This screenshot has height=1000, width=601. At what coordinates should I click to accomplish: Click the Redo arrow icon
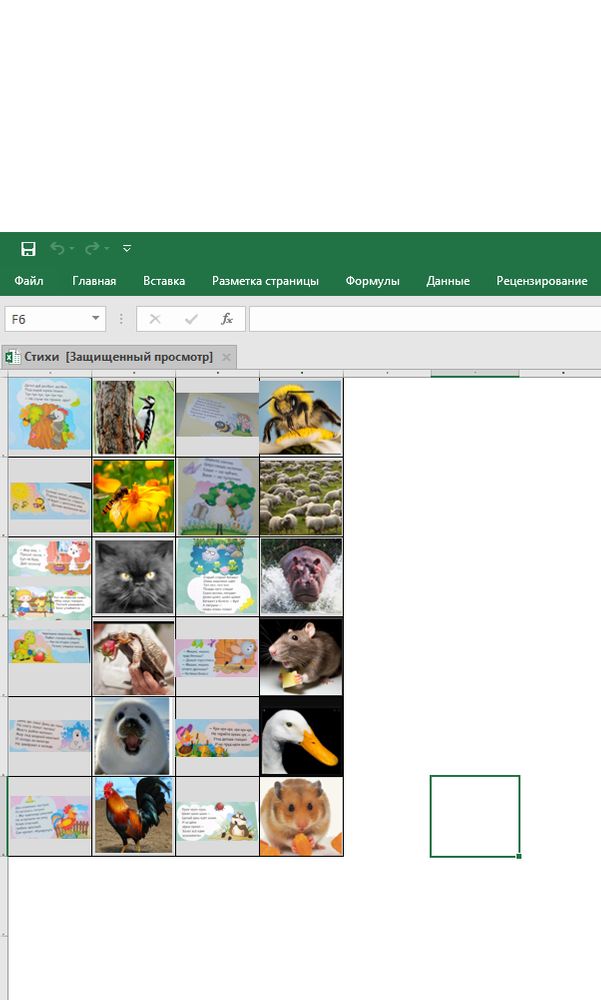pos(91,248)
